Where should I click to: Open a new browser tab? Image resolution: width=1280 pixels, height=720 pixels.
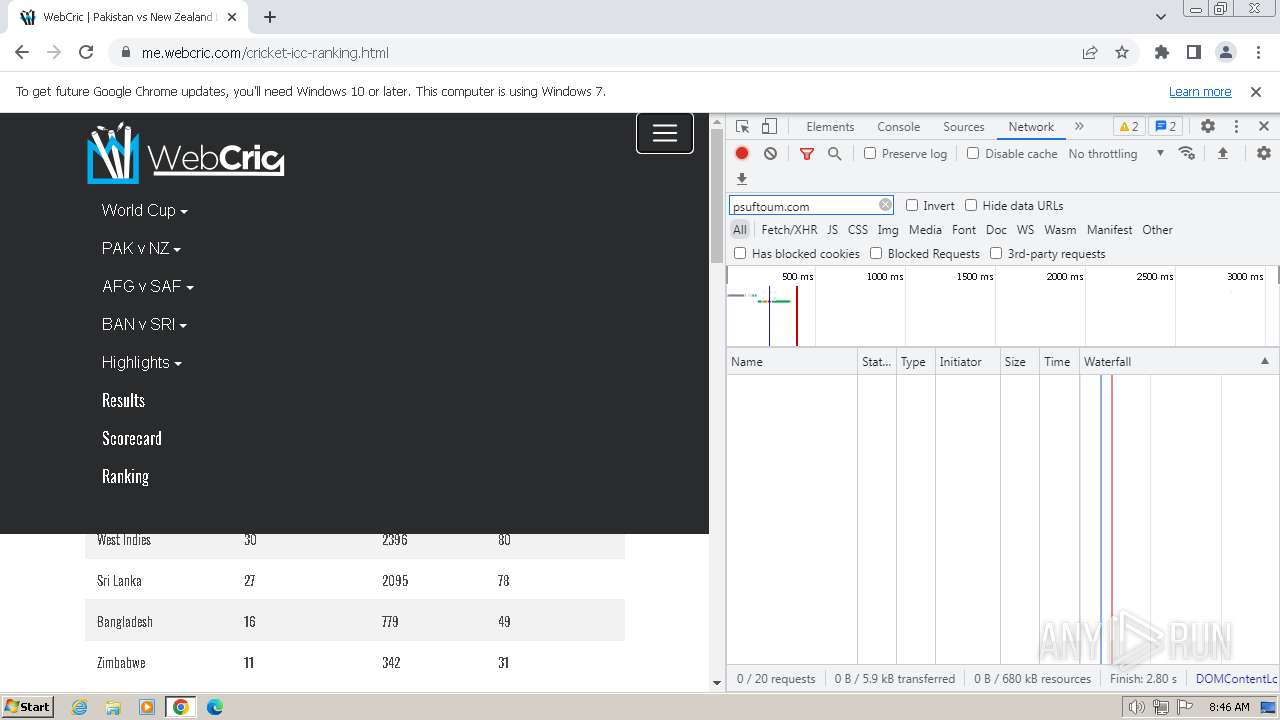(x=270, y=17)
